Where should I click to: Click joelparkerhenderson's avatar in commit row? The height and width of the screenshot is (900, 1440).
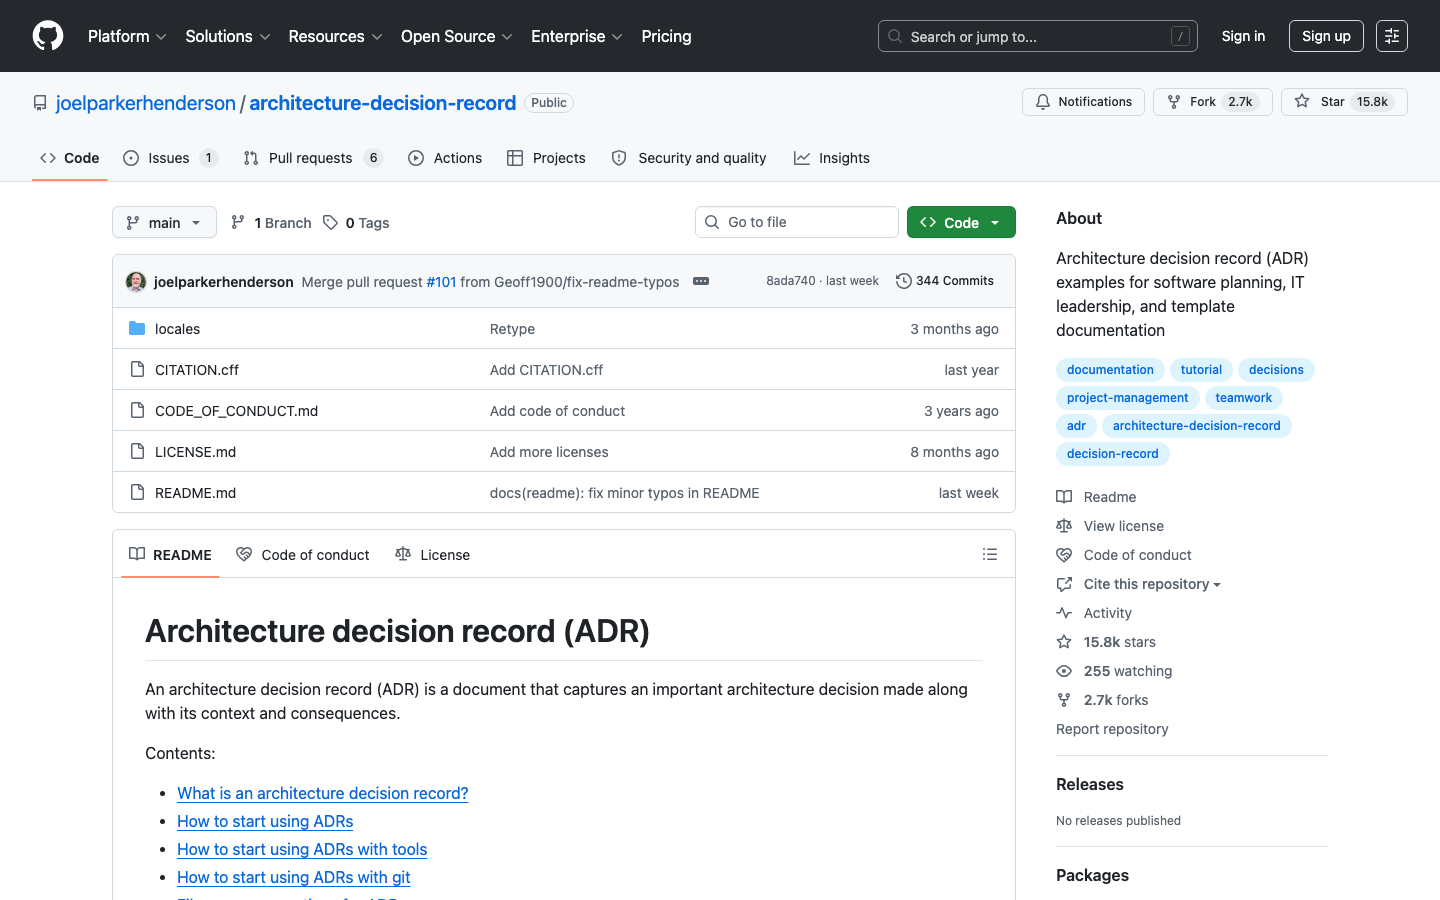coord(136,282)
